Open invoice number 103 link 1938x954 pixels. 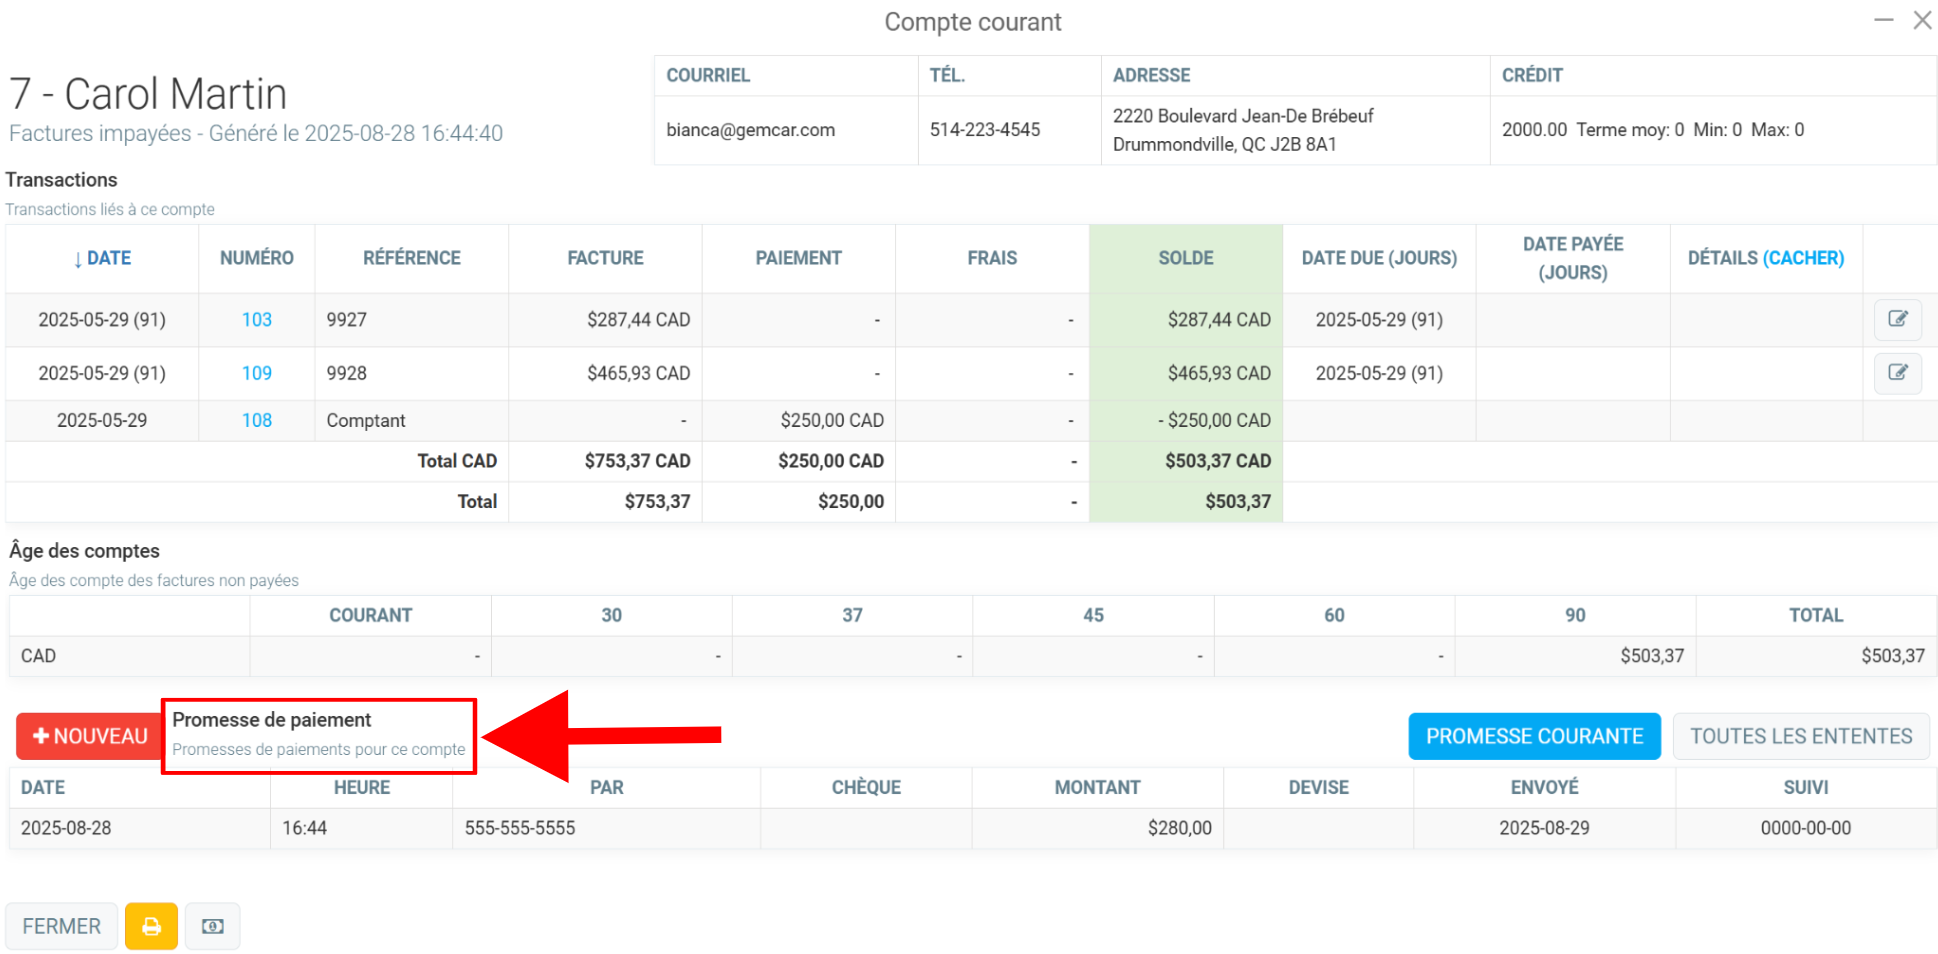[x=257, y=320]
